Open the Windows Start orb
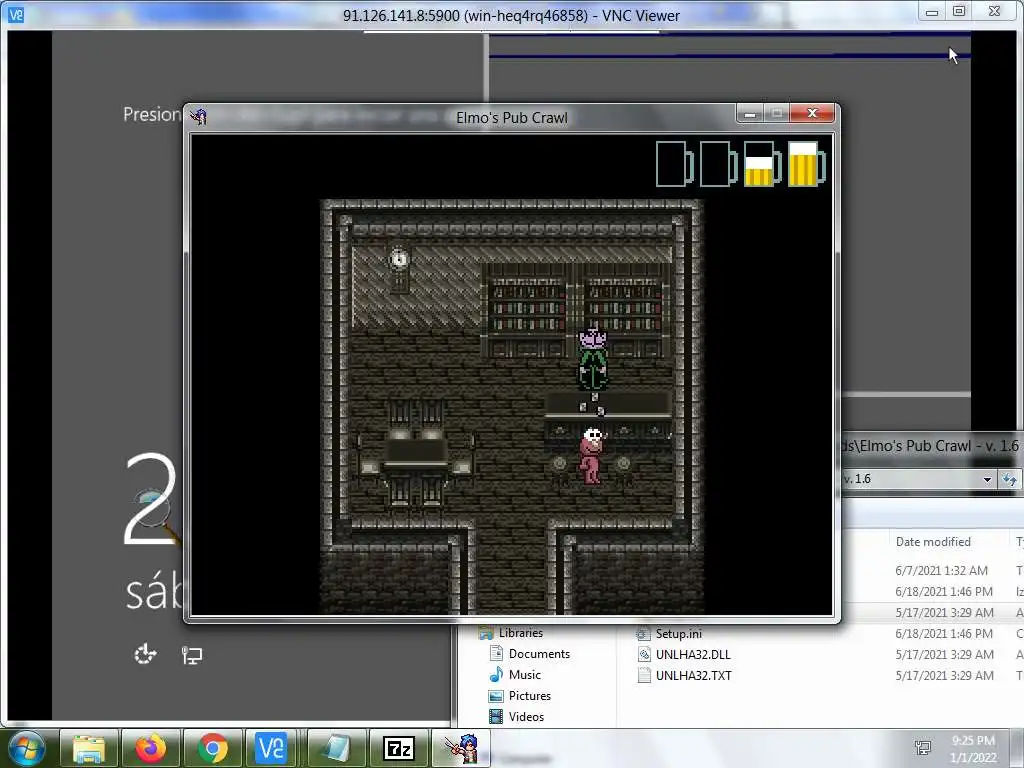Image resolution: width=1024 pixels, height=768 pixels. point(27,749)
